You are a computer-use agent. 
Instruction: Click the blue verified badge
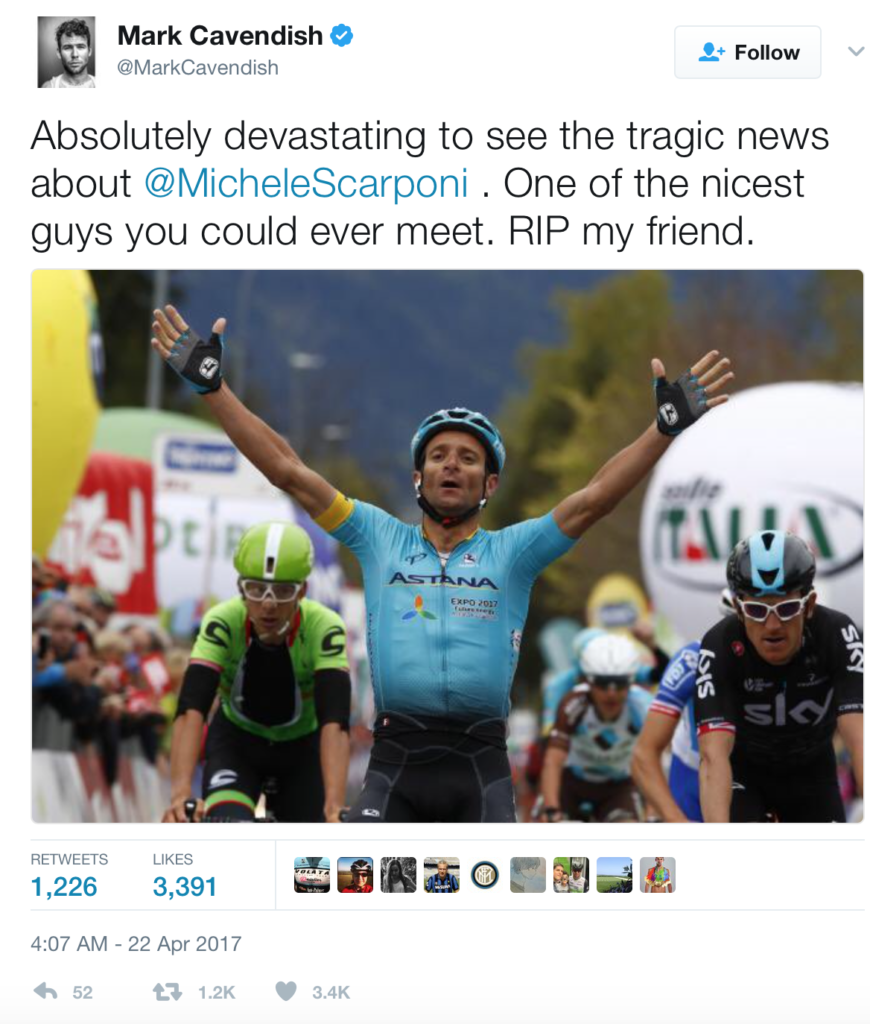[x=342, y=35]
